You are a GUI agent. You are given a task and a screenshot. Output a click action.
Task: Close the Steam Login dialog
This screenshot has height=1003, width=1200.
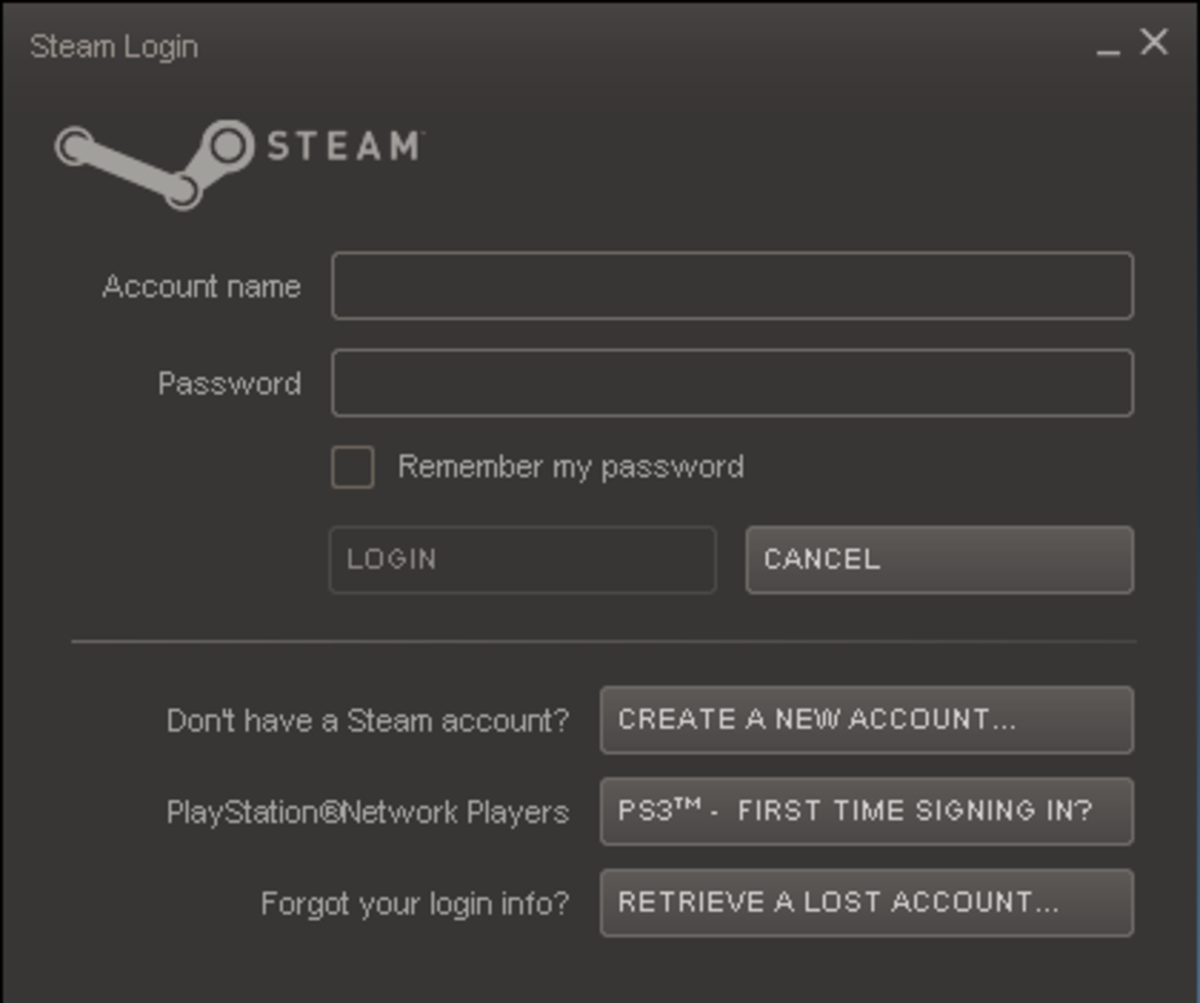[1154, 42]
